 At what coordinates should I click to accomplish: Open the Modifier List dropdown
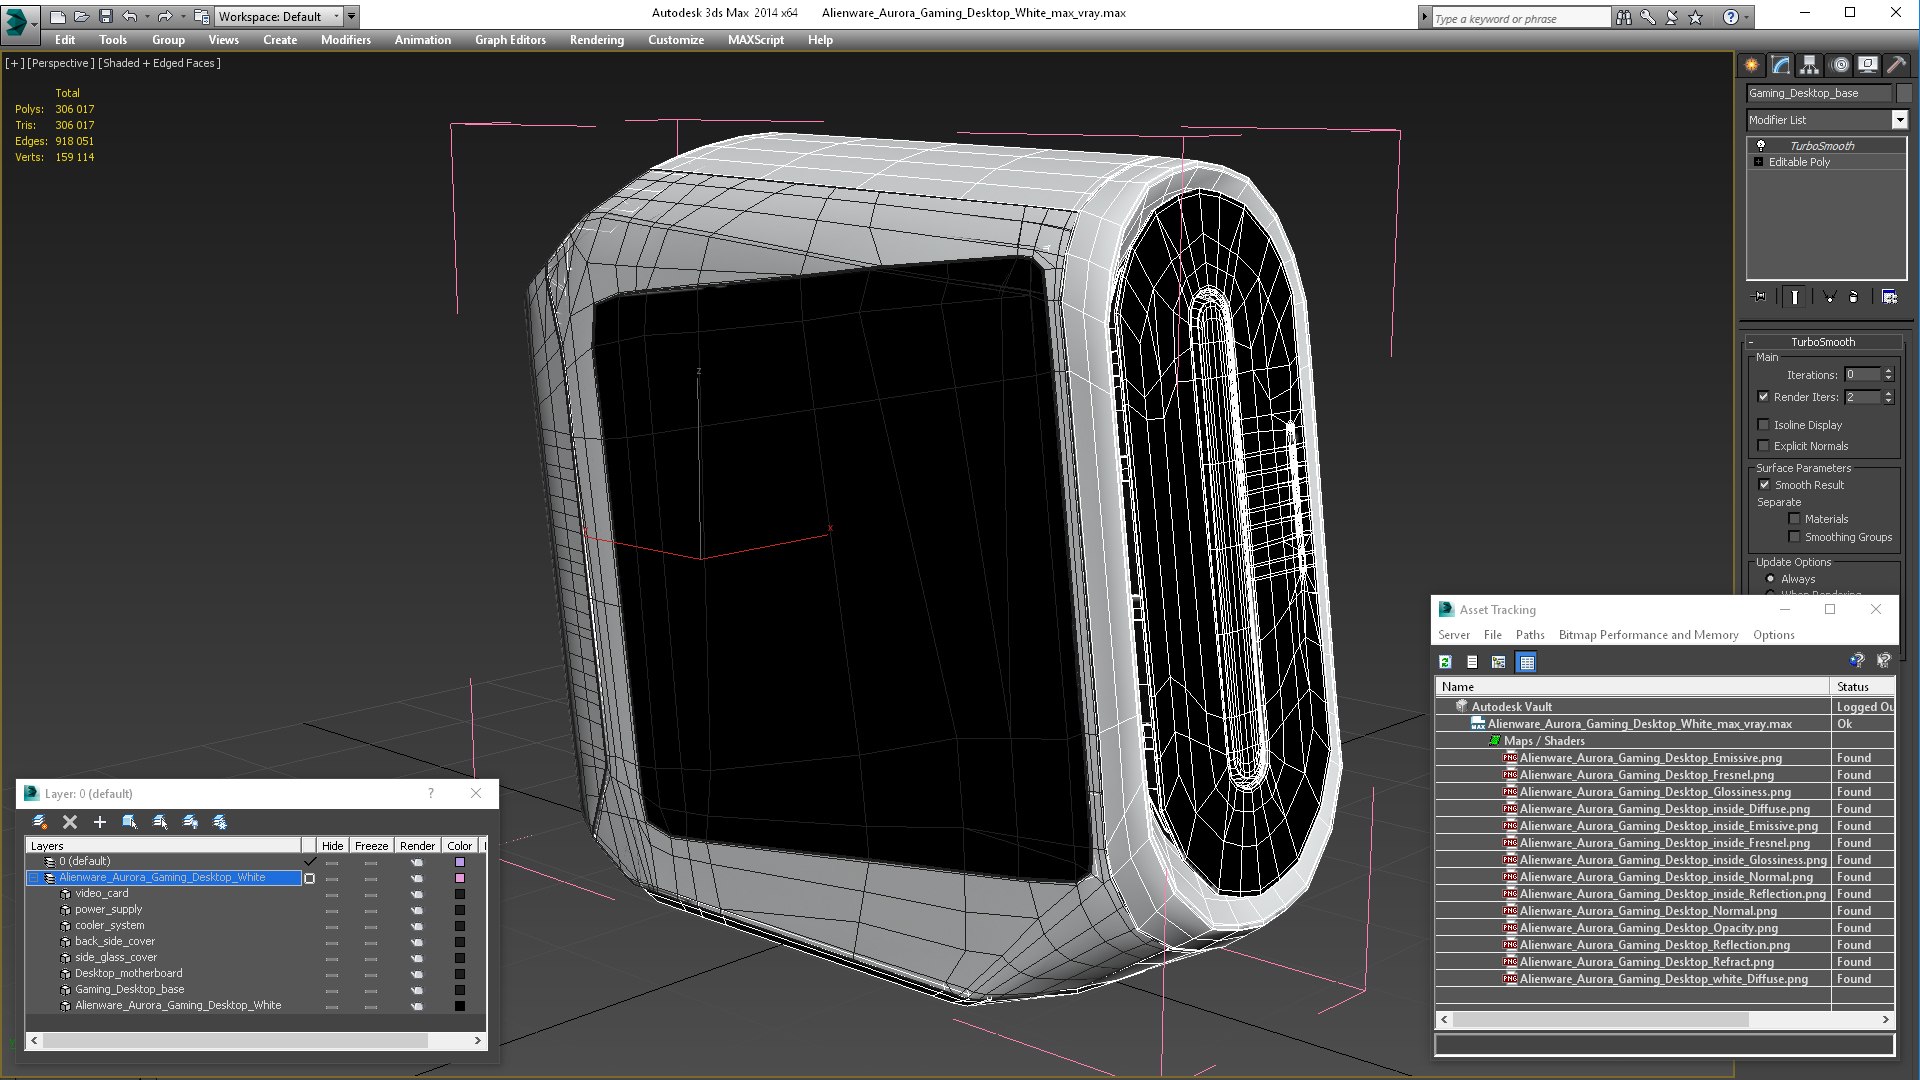pos(1899,120)
